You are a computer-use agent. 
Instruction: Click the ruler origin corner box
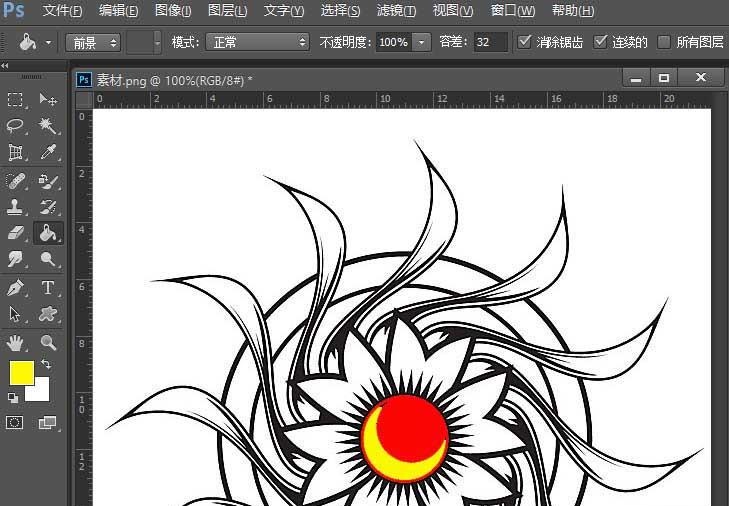[84, 100]
